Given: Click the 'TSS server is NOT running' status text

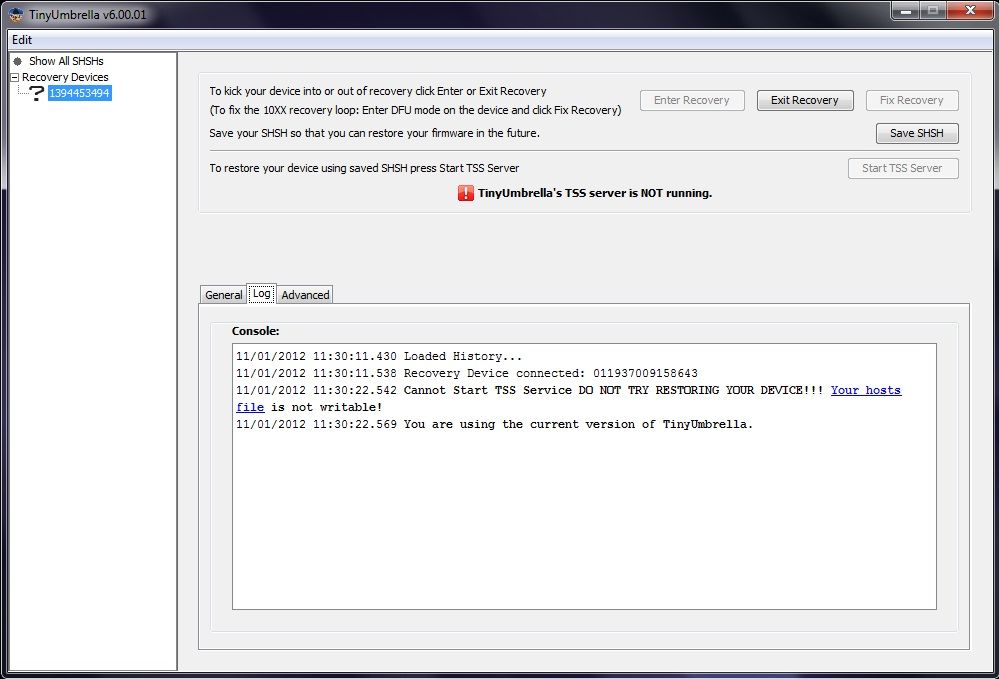Looking at the screenshot, I should (595, 193).
